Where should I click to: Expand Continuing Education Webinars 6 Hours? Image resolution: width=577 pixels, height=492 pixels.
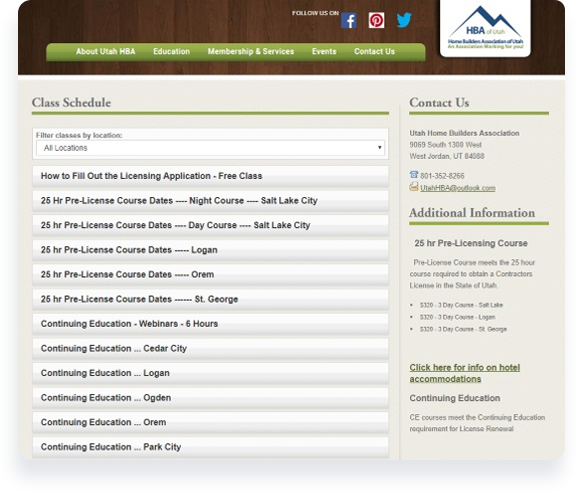click(210, 324)
